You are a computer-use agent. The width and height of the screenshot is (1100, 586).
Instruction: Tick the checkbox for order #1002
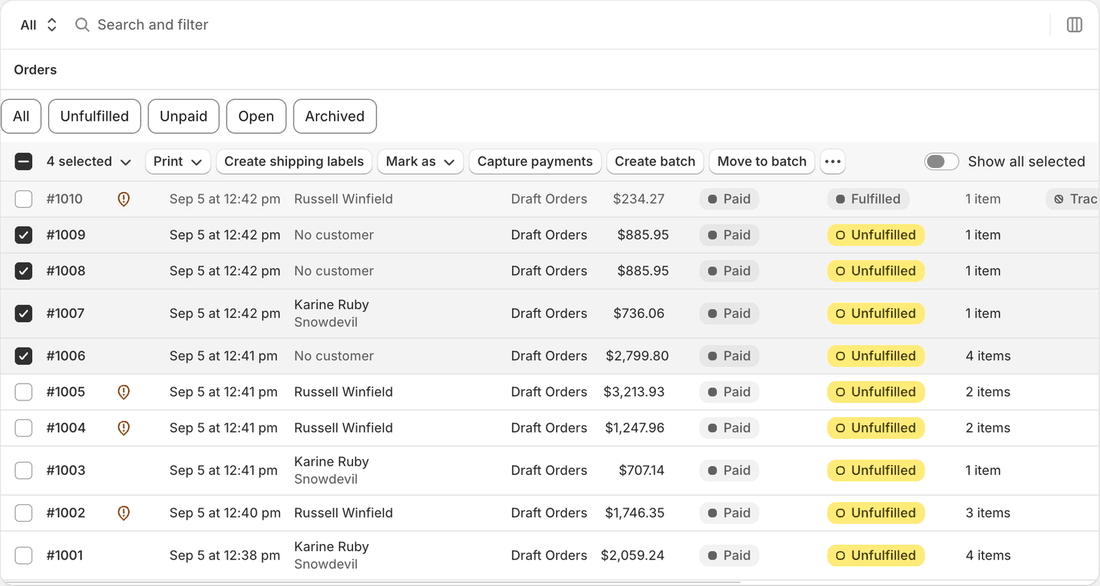(x=23, y=513)
